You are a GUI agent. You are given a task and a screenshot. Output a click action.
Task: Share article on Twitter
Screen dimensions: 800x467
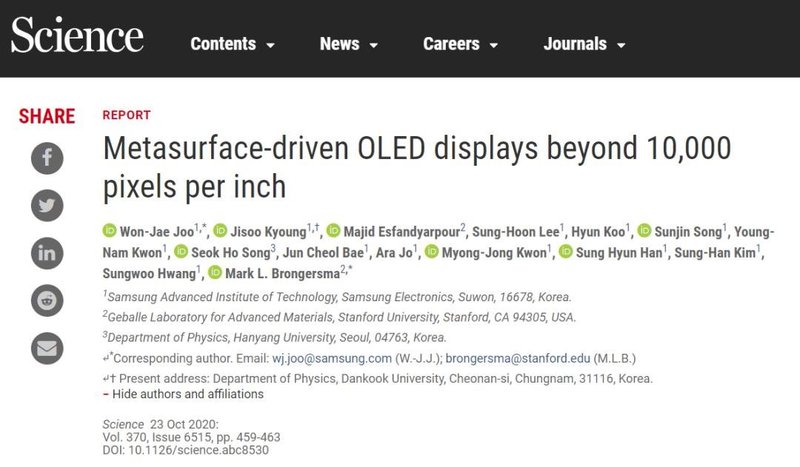click(47, 205)
